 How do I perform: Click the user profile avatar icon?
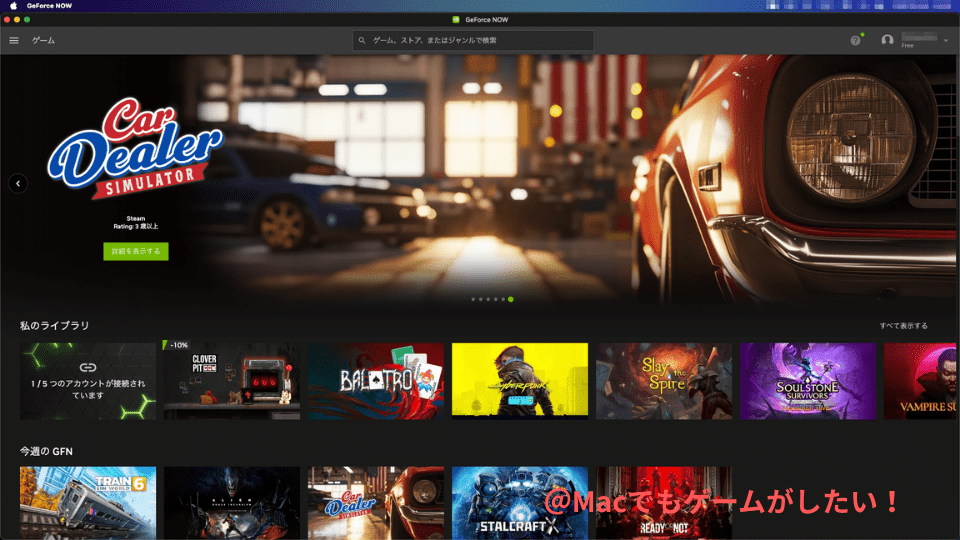tap(887, 40)
